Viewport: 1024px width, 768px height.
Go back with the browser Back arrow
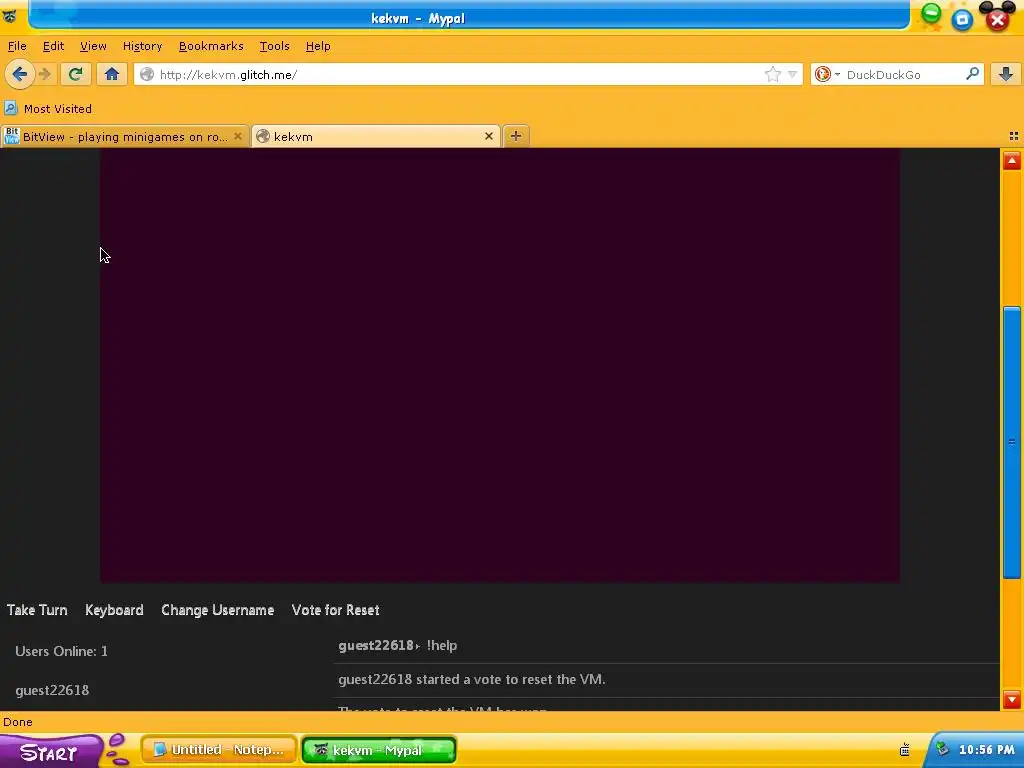tap(20, 74)
